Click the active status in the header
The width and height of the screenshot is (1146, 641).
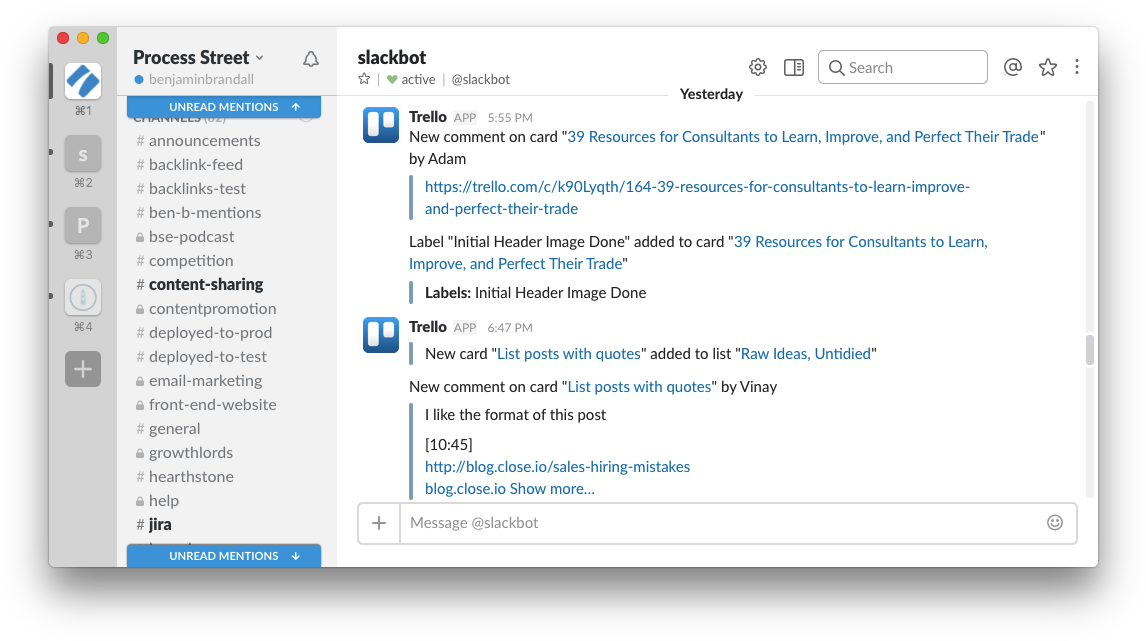click(x=411, y=79)
